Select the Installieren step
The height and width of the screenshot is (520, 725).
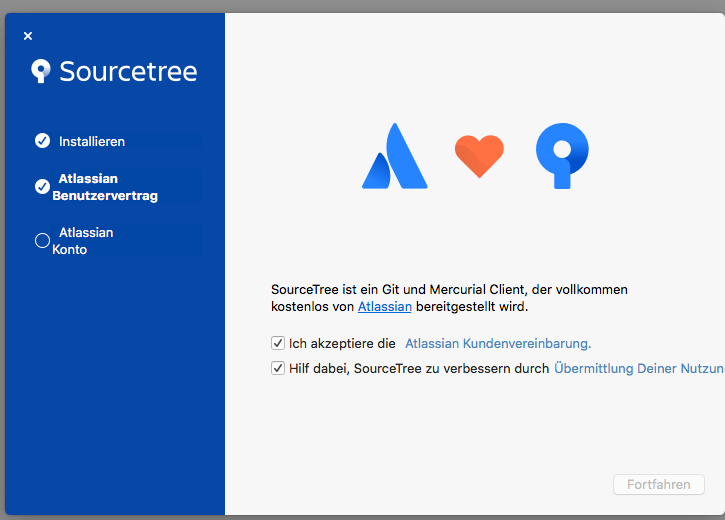(x=92, y=141)
